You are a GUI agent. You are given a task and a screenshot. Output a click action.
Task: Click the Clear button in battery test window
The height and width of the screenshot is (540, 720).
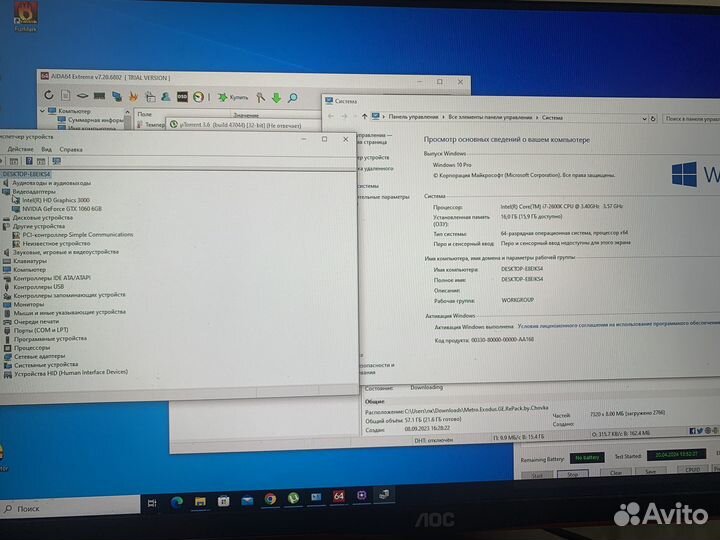[x=616, y=472]
